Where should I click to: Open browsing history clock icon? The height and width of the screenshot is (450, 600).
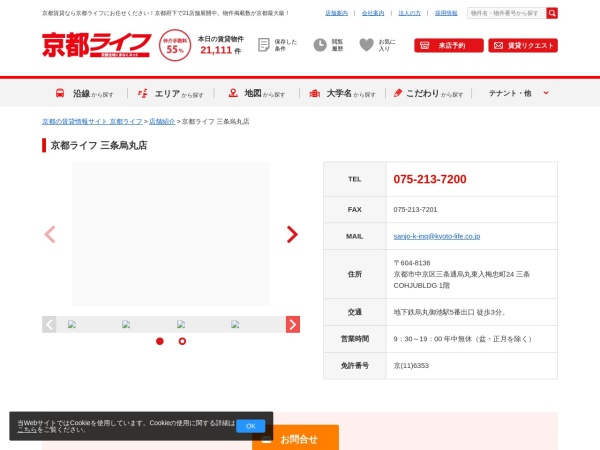pos(320,45)
